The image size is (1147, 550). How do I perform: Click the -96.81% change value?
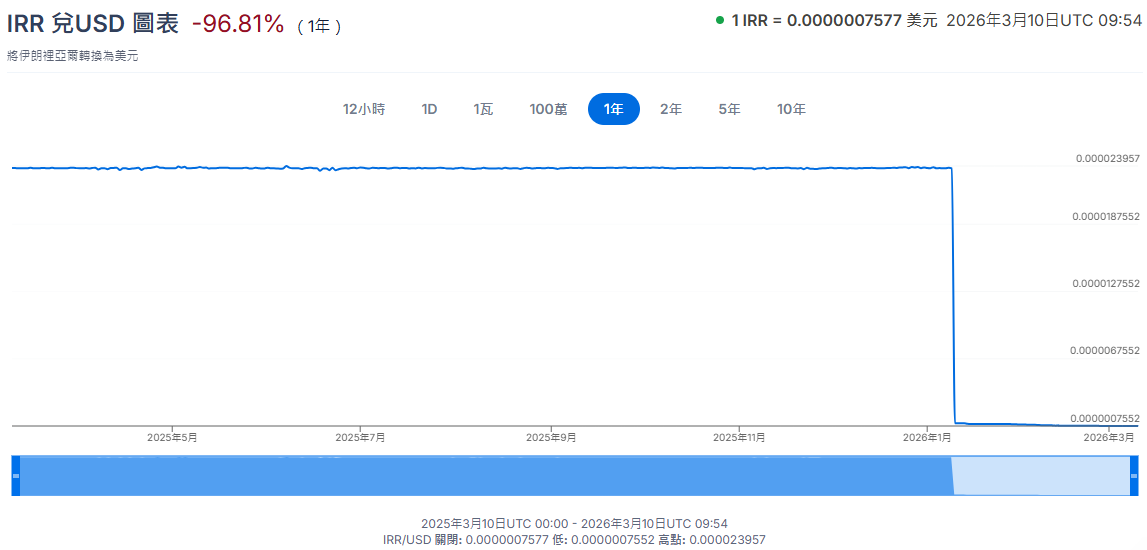[238, 24]
